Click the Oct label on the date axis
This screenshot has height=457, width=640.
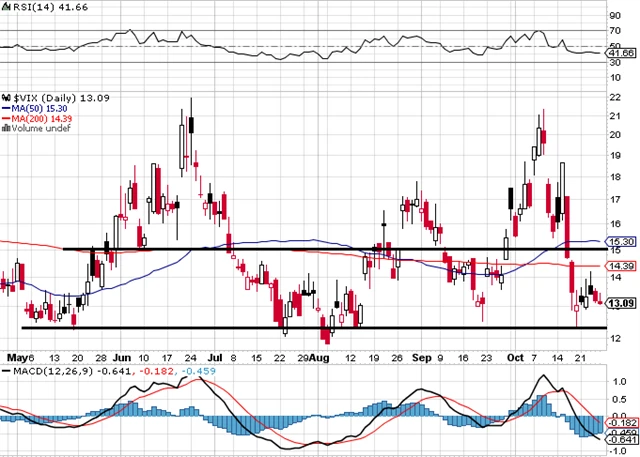point(514,355)
